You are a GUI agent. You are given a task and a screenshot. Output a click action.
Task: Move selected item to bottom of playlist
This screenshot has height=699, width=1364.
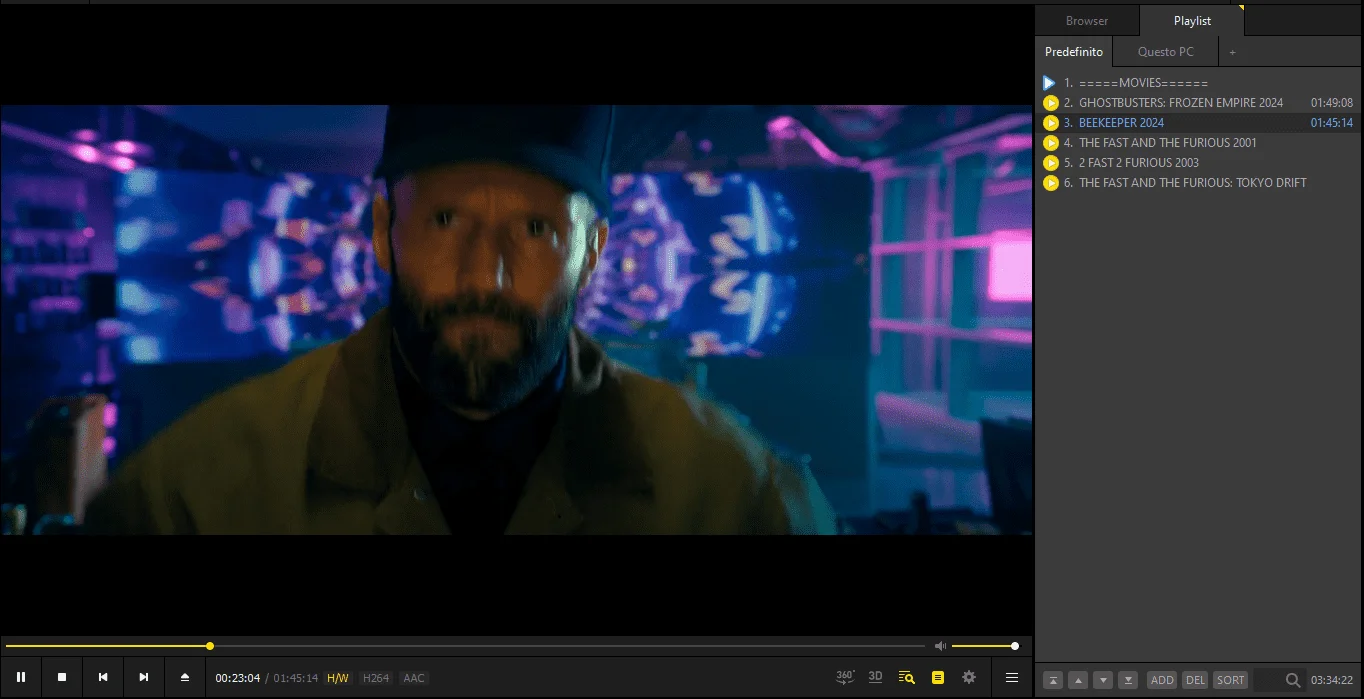pos(1128,680)
